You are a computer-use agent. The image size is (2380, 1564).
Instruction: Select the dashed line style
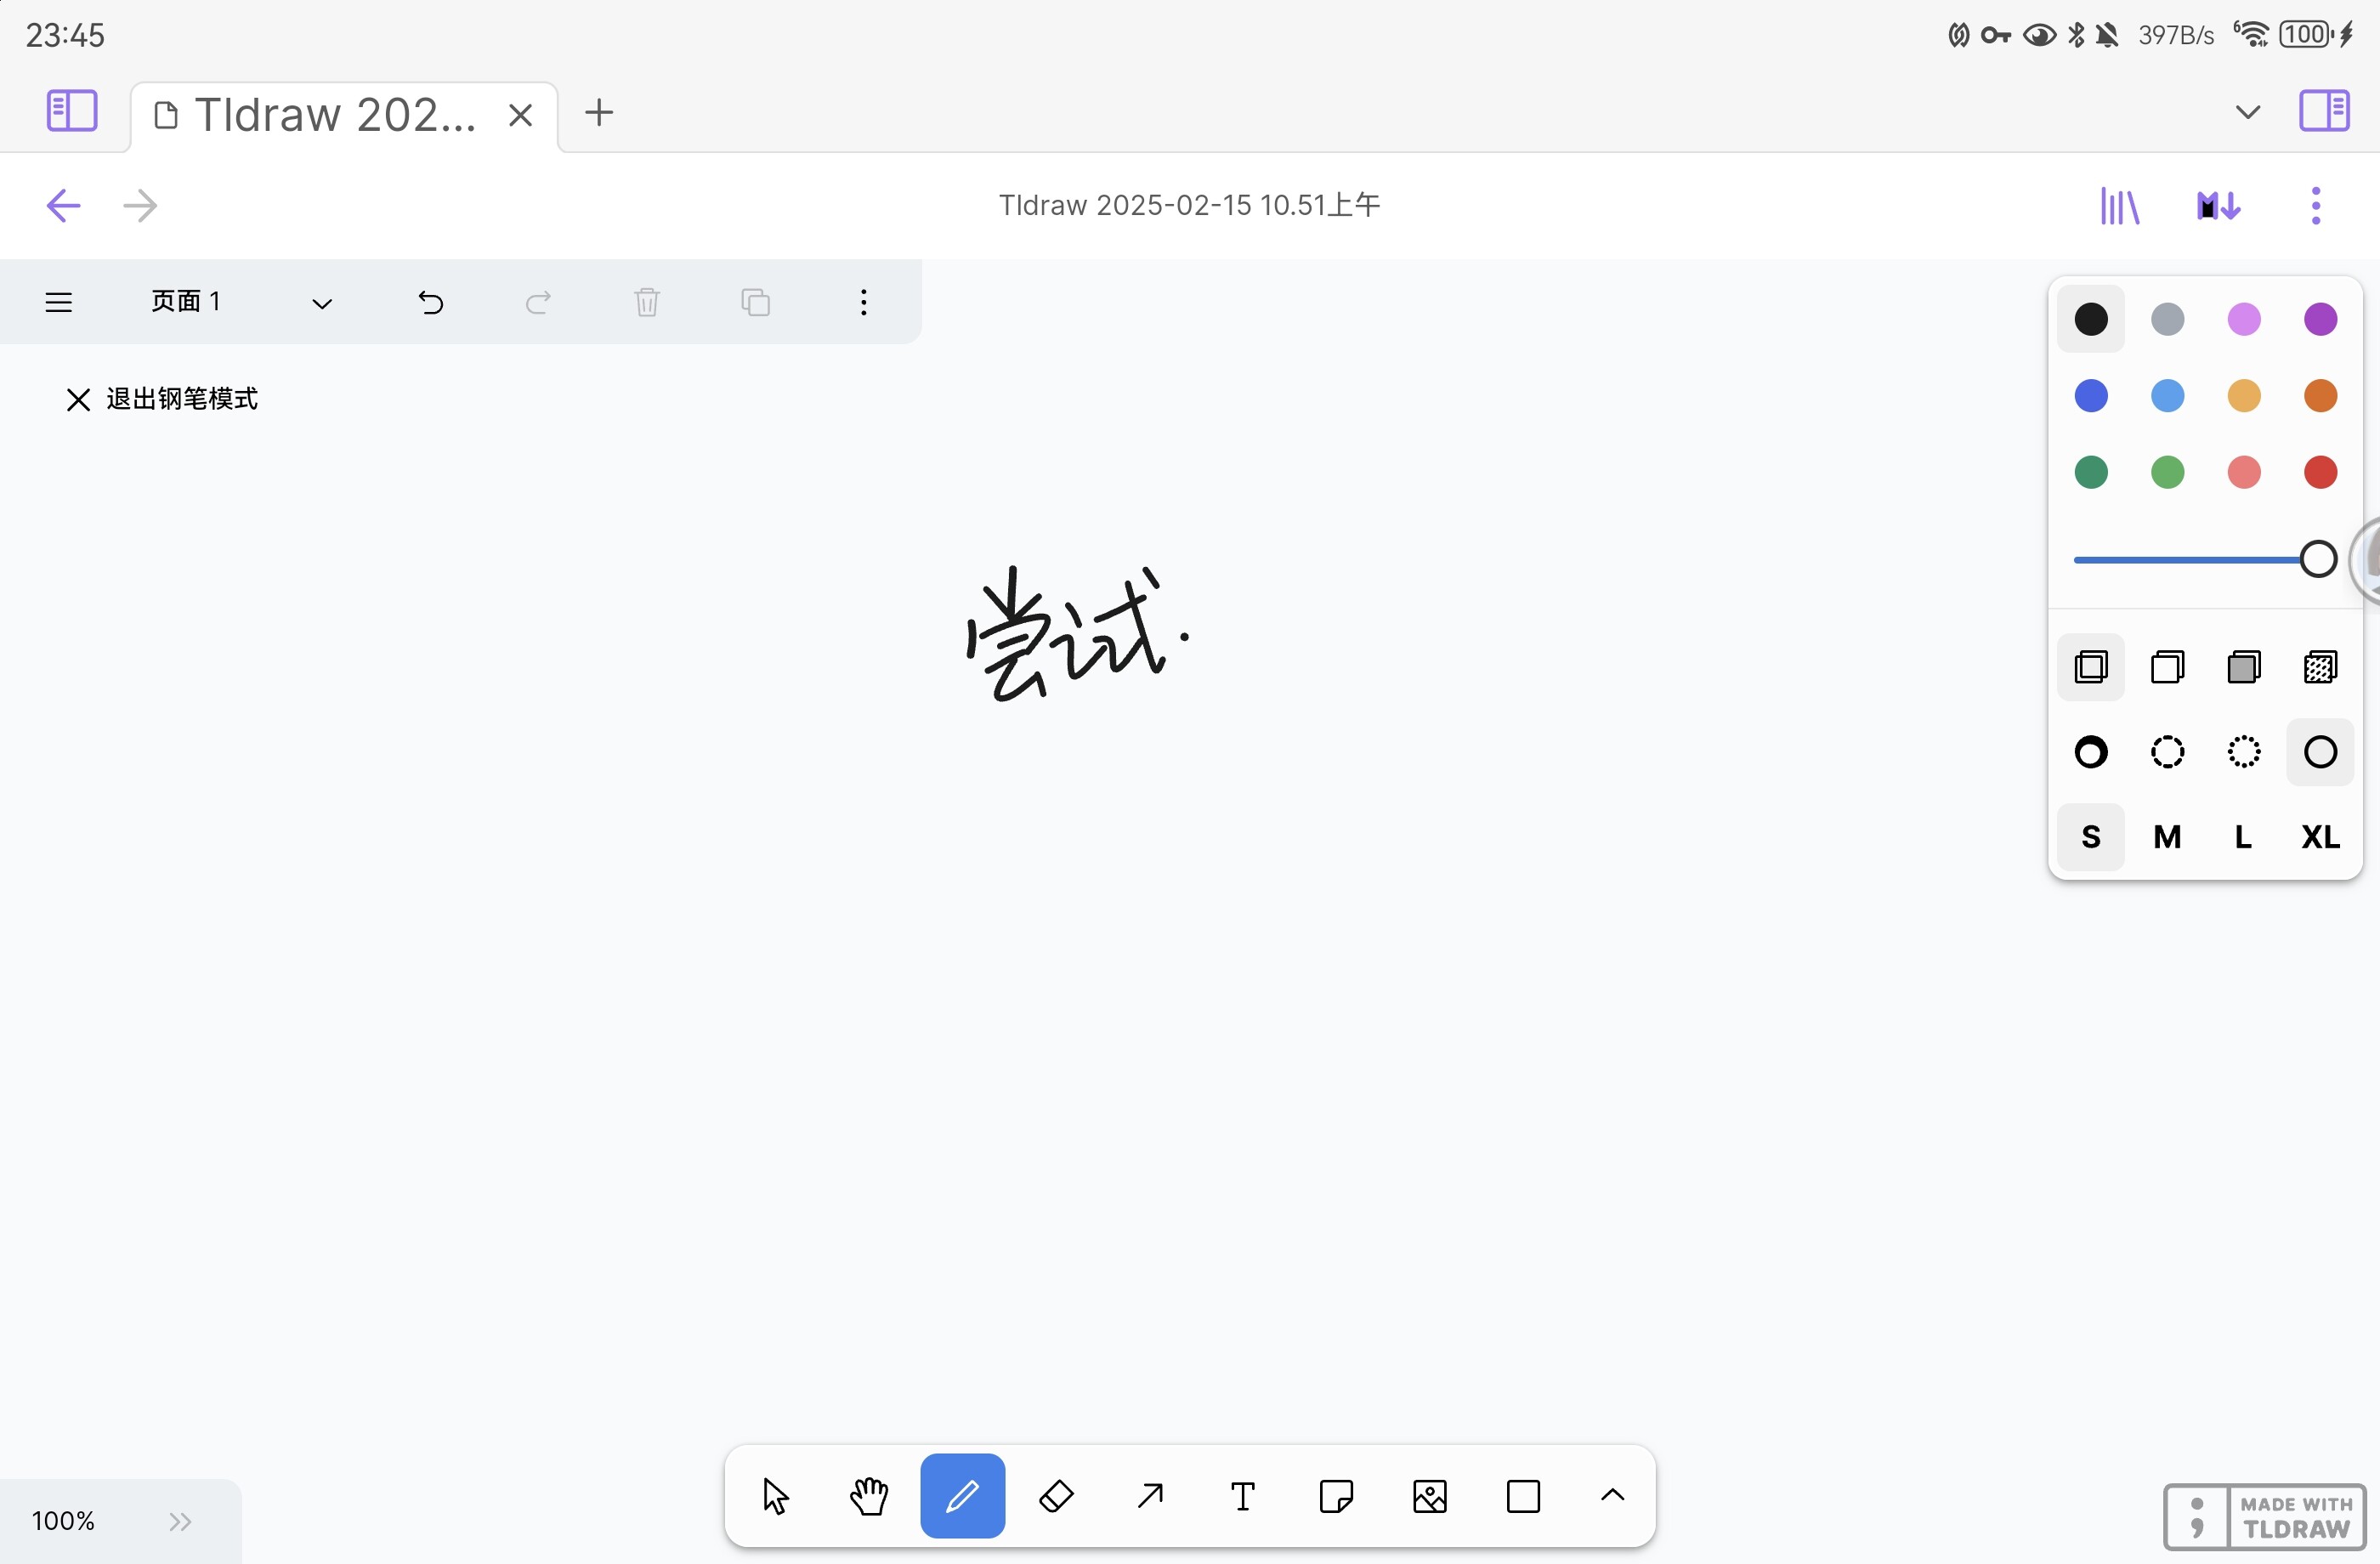pyautogui.click(x=2167, y=752)
